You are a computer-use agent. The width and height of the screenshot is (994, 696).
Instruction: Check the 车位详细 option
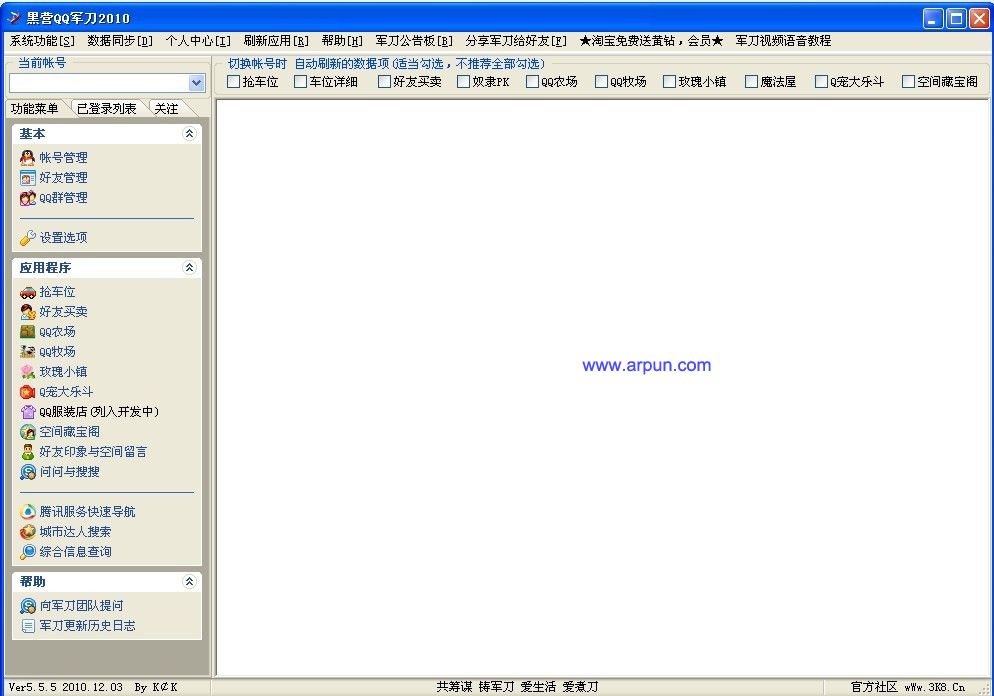point(300,82)
